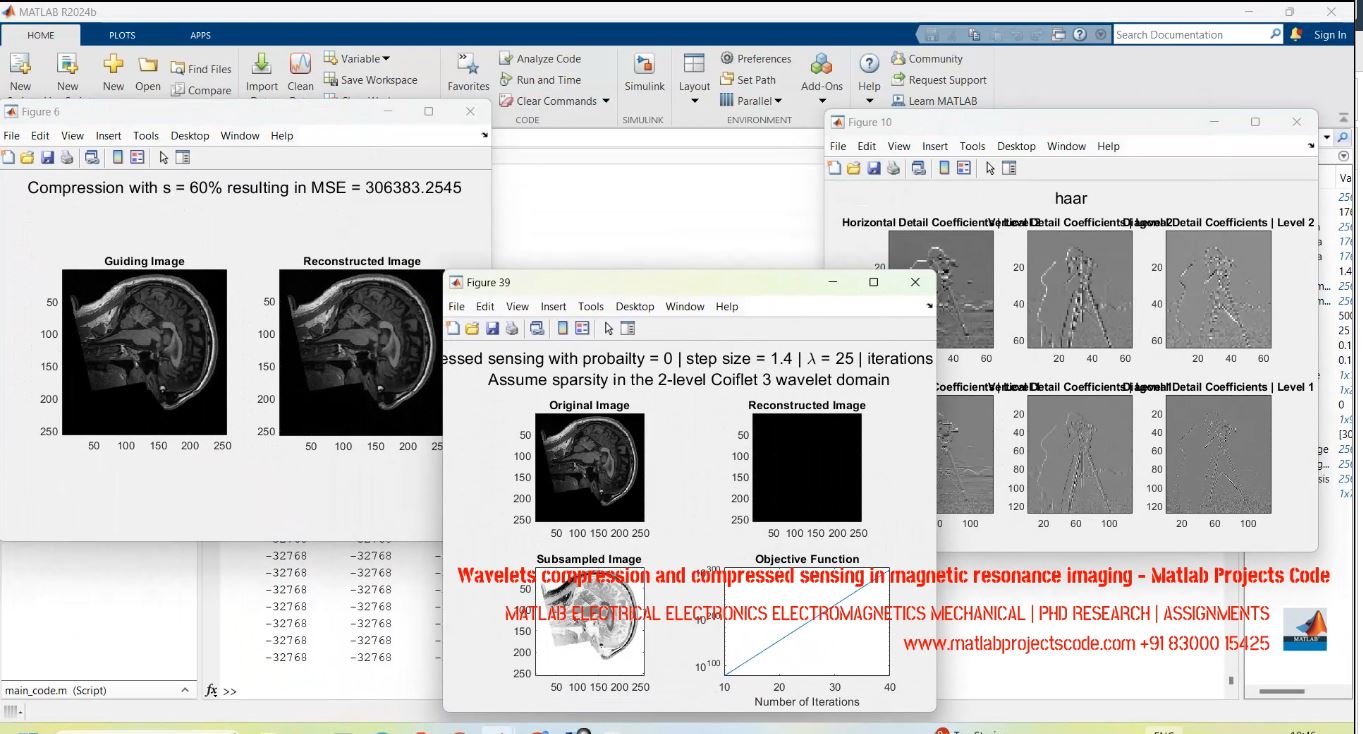
Task: Launch Simulink from the toolbar
Action: (644, 73)
